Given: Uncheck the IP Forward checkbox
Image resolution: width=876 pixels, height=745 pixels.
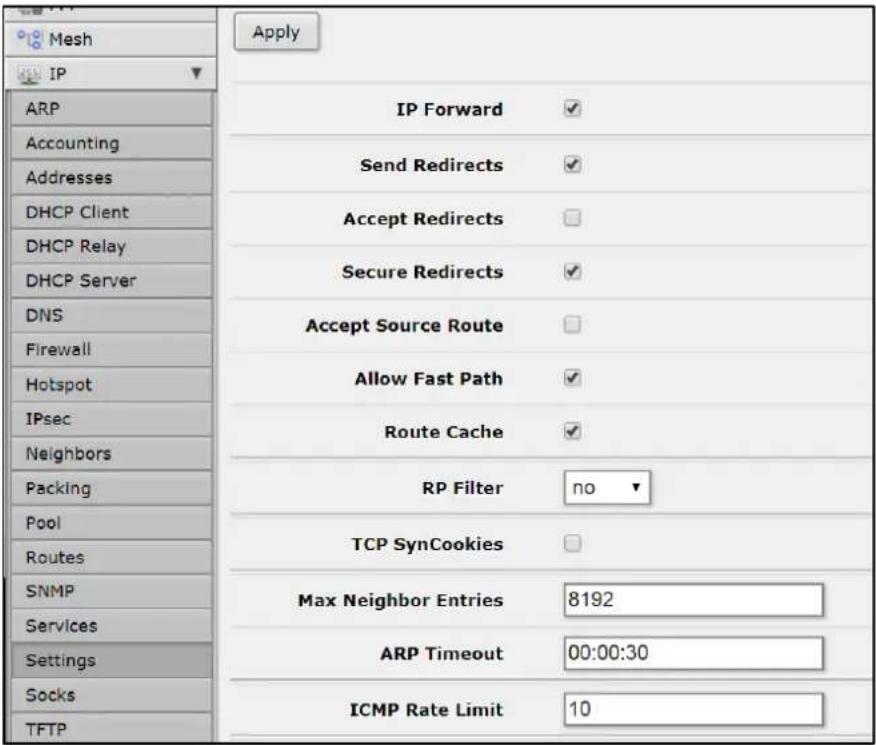Looking at the screenshot, I should point(572,108).
